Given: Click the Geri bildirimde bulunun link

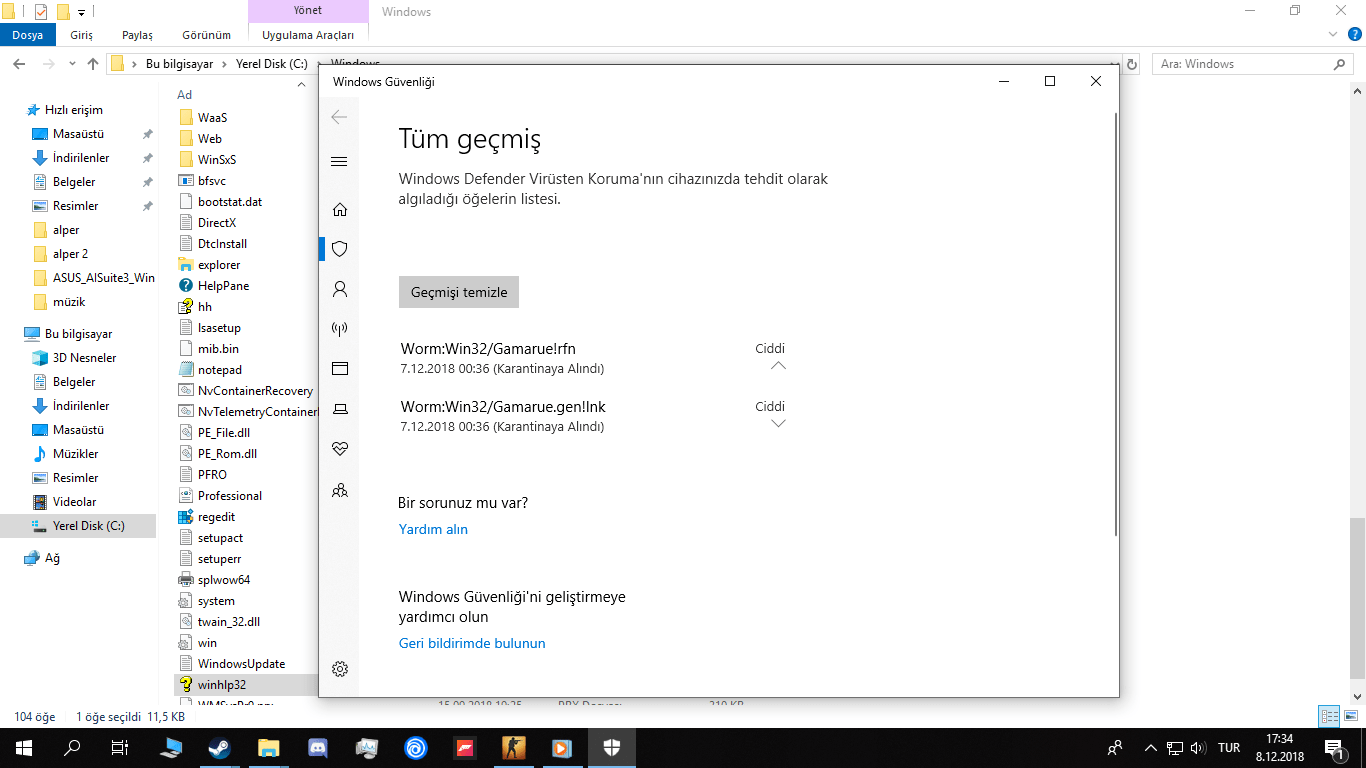Looking at the screenshot, I should 472,643.
